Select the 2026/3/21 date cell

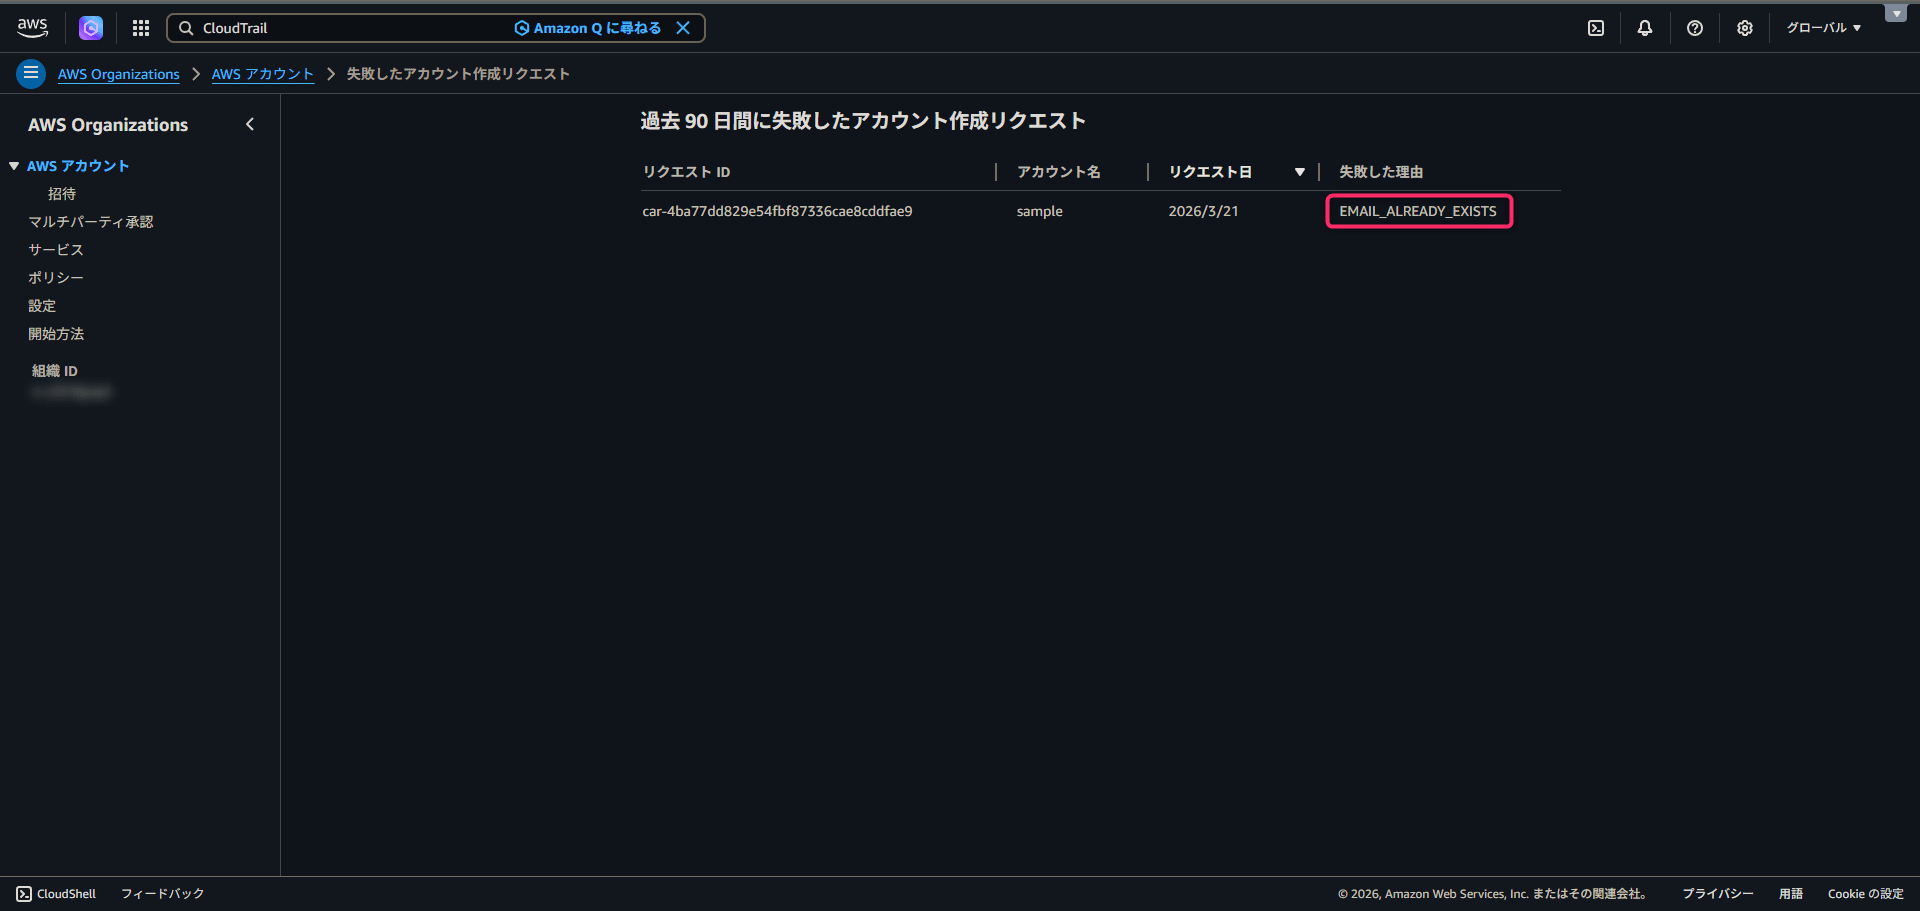(x=1203, y=211)
